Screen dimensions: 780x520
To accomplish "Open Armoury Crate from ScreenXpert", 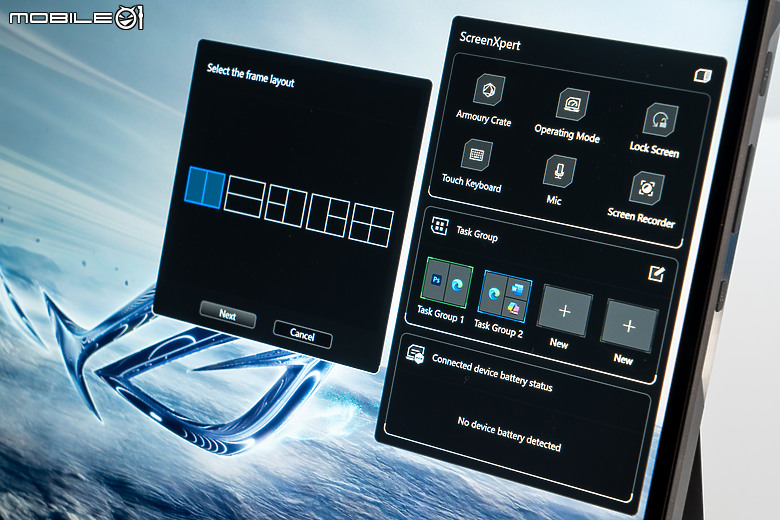I will (488, 90).
